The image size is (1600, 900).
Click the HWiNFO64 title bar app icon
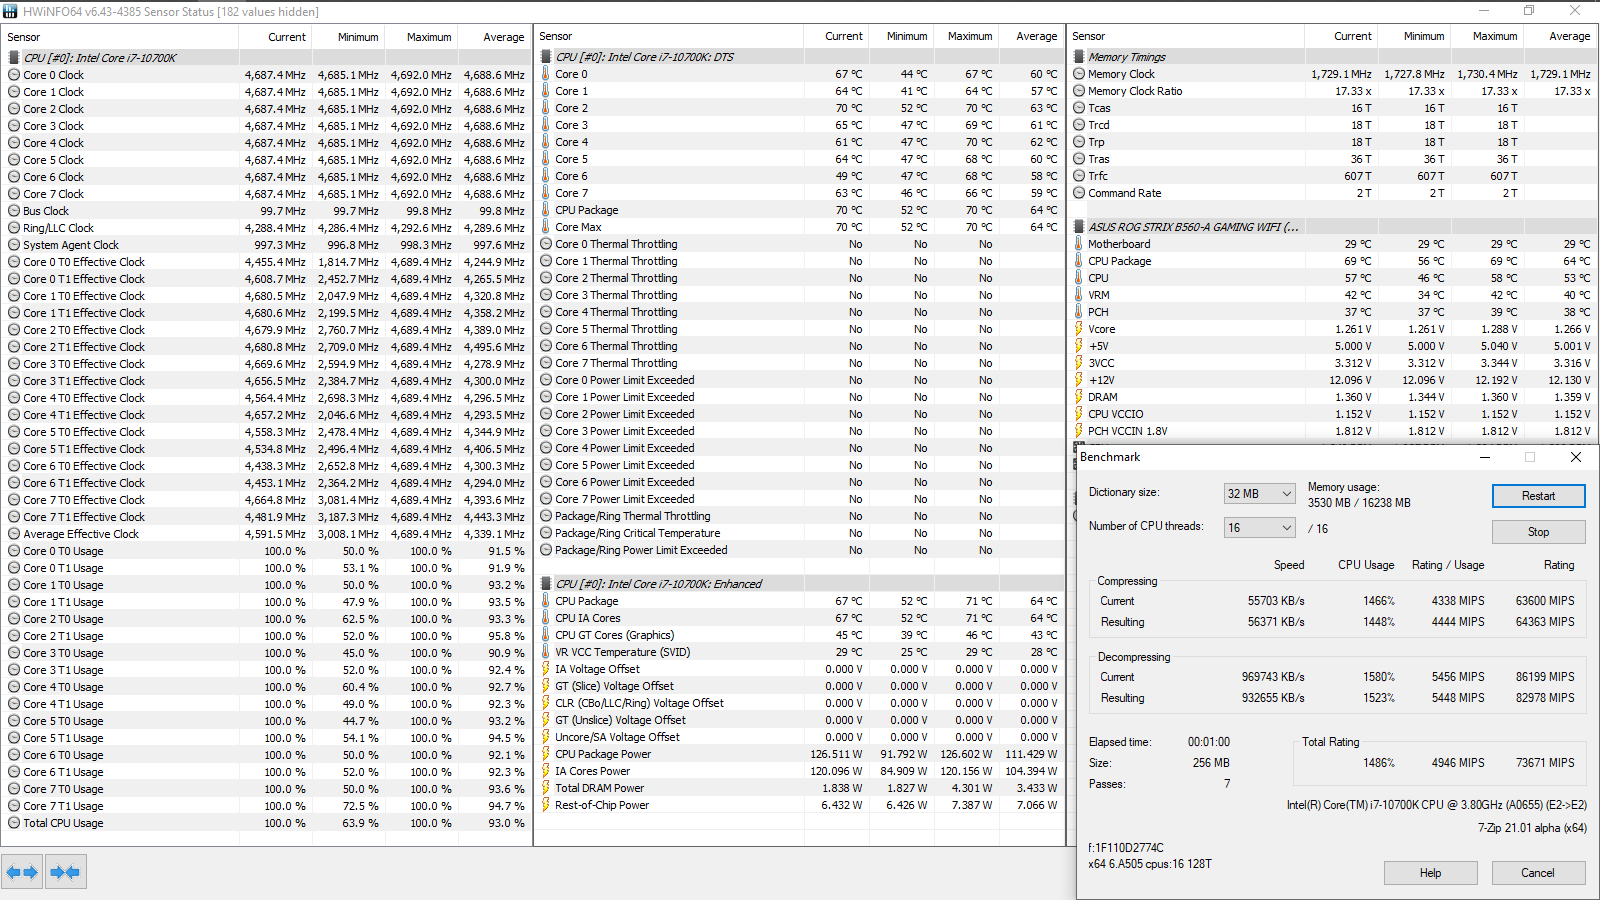[x=10, y=11]
